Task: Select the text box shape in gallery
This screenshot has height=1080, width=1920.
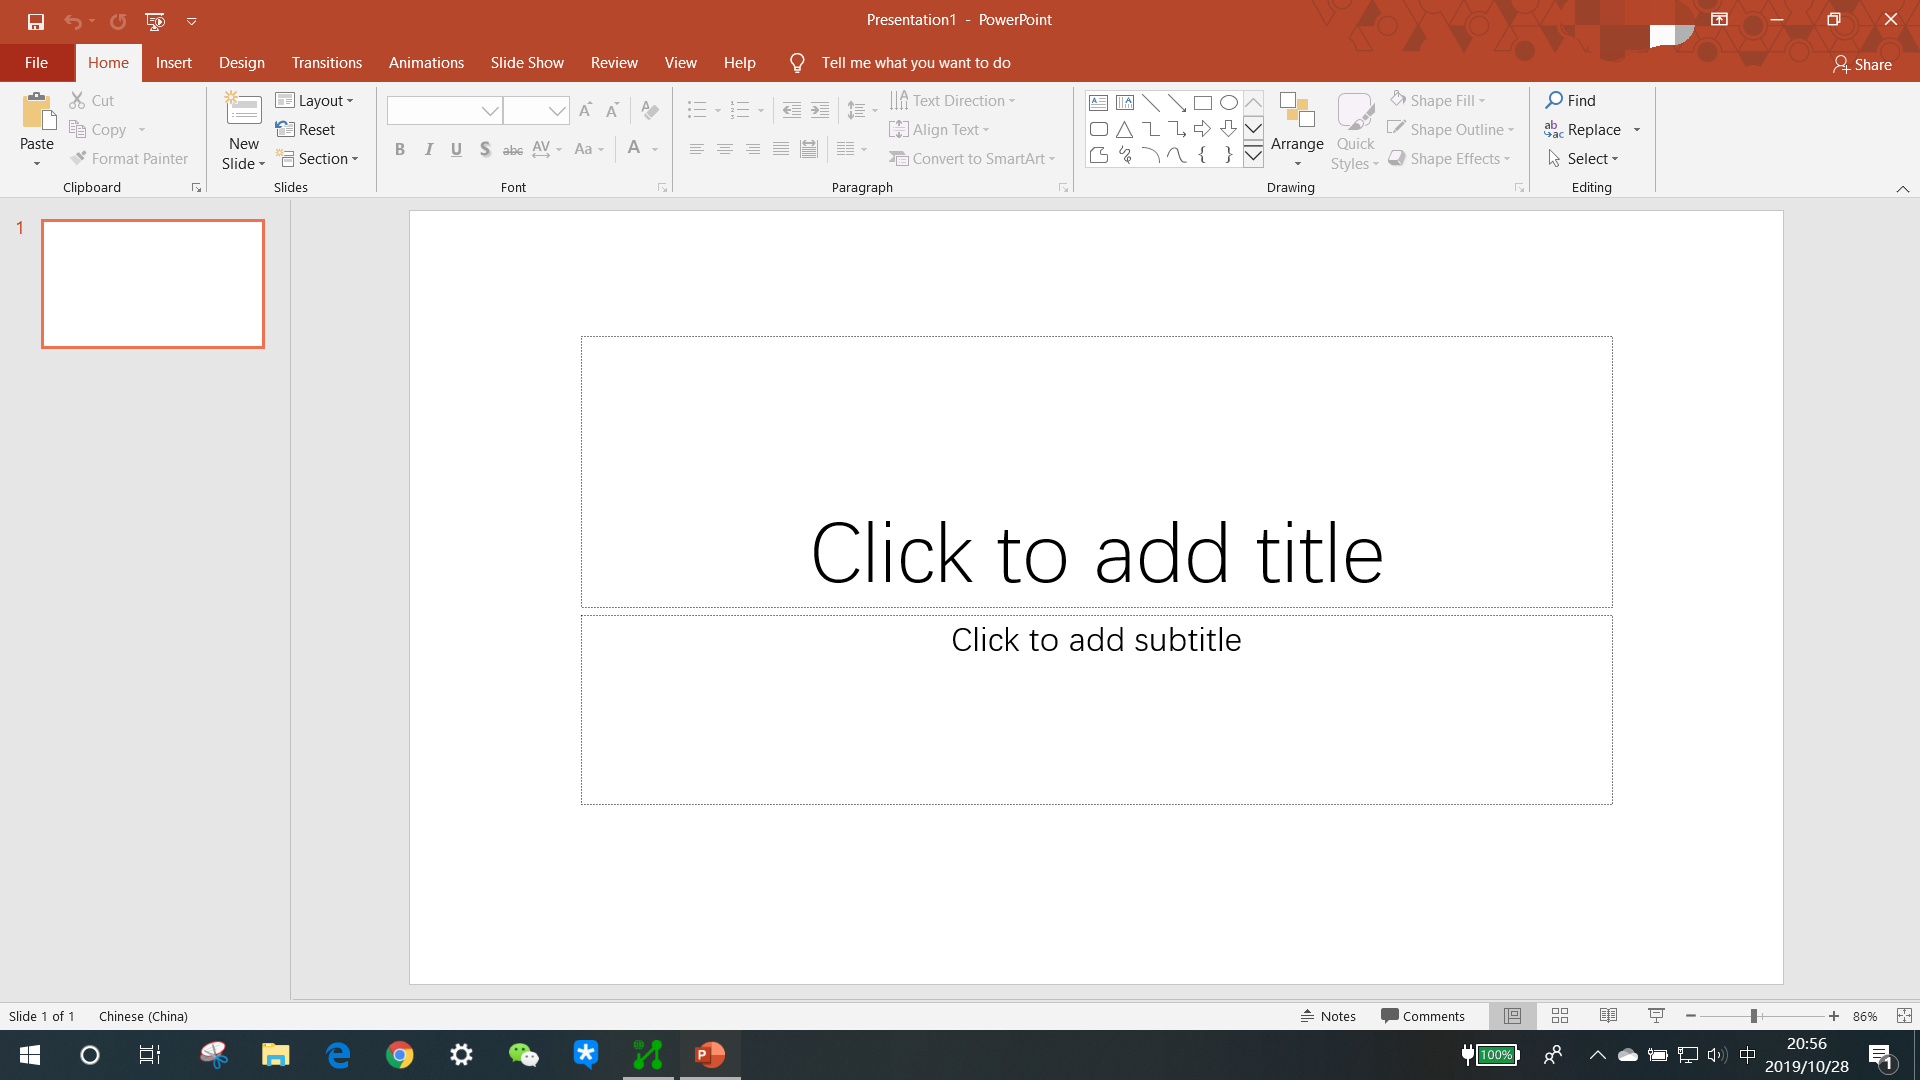Action: 1098,102
